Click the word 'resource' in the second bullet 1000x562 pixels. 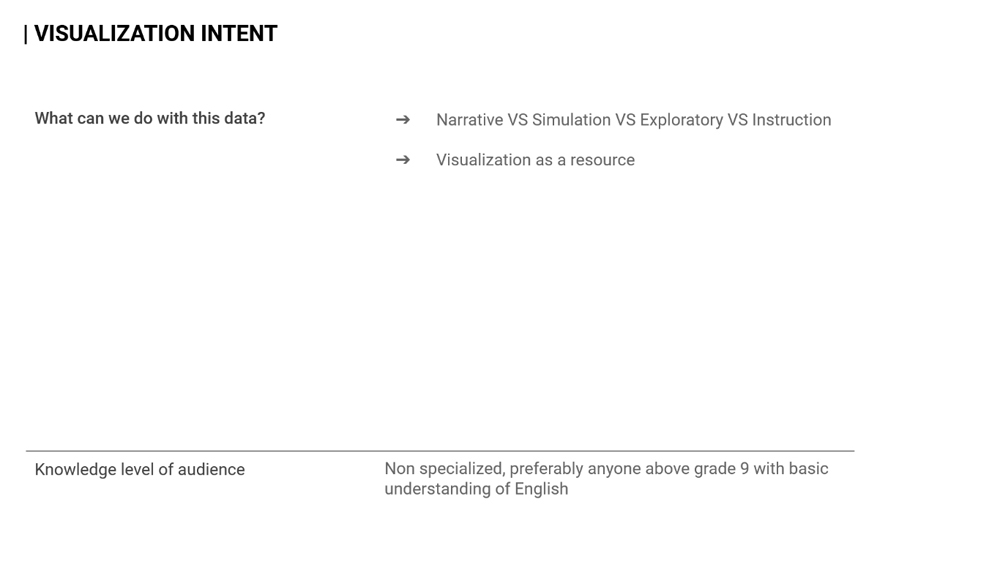[x=602, y=160]
